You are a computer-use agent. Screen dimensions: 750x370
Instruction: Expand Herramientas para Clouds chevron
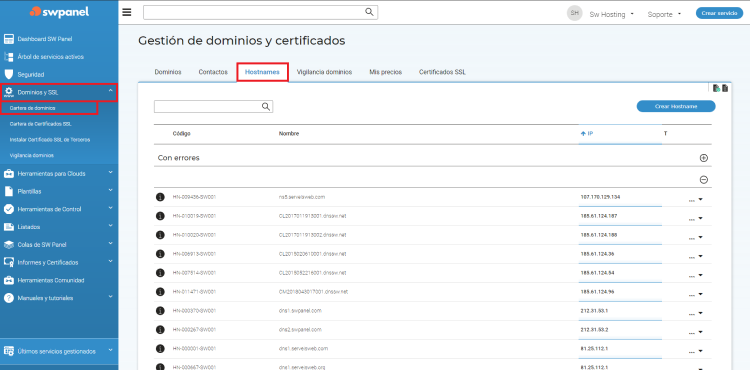coord(110,172)
